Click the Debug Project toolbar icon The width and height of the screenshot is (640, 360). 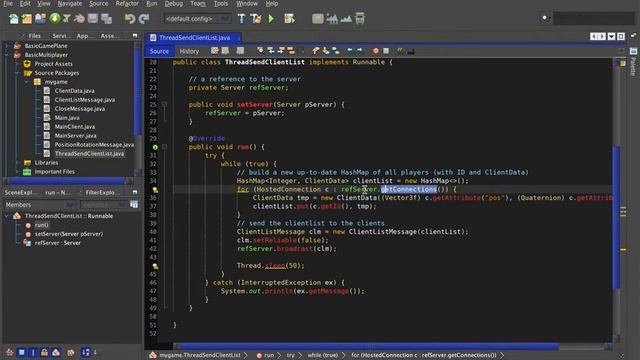click(289, 19)
